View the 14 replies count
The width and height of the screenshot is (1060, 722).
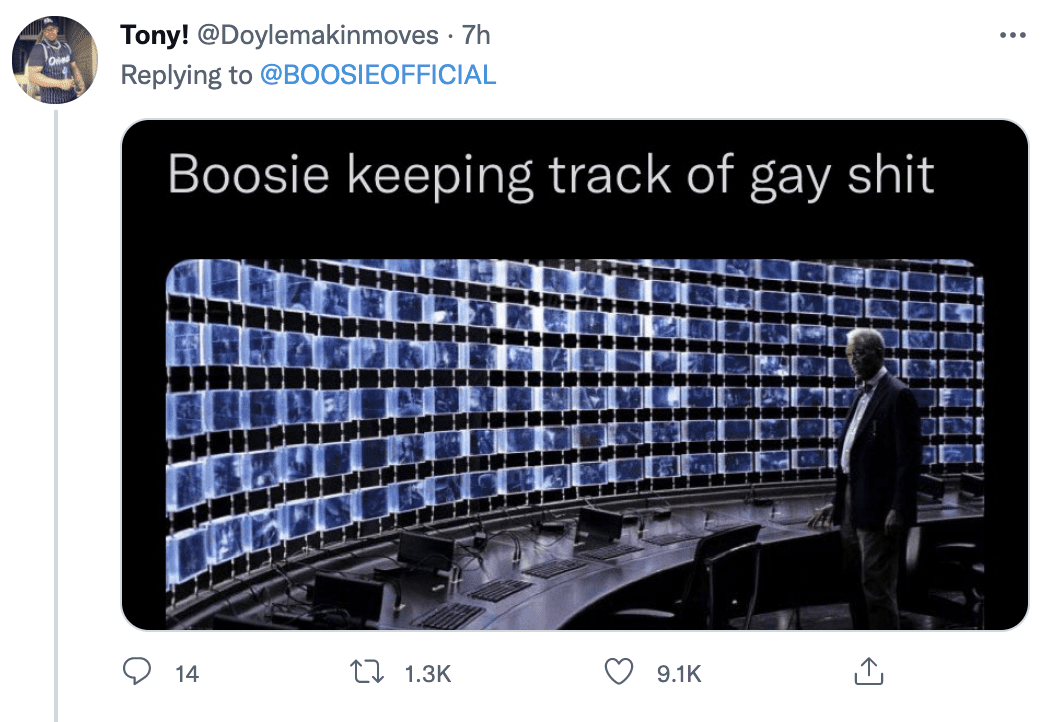tap(187, 674)
